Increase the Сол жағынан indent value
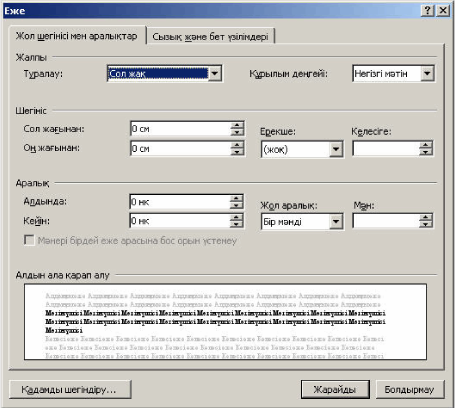This screenshot has height=408, width=455. [237, 125]
